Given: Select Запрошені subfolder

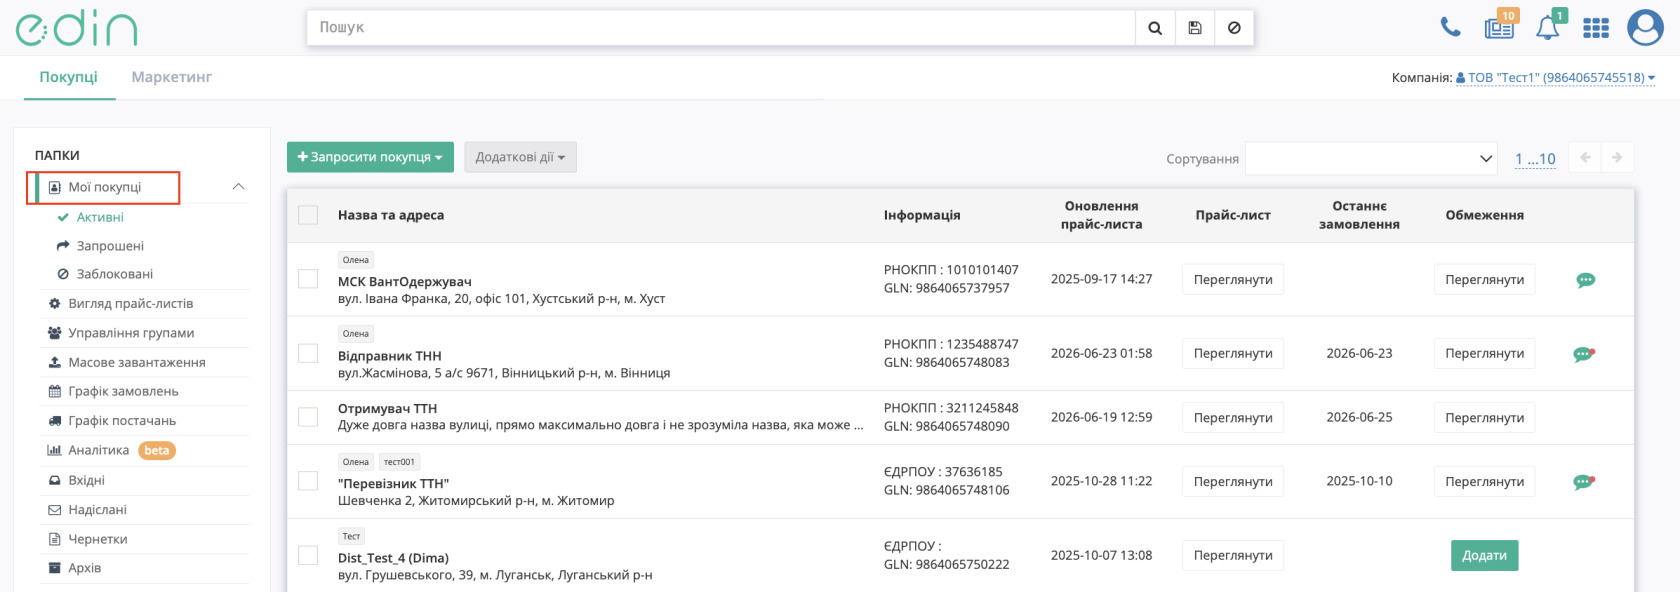Looking at the screenshot, I should (x=110, y=246).
